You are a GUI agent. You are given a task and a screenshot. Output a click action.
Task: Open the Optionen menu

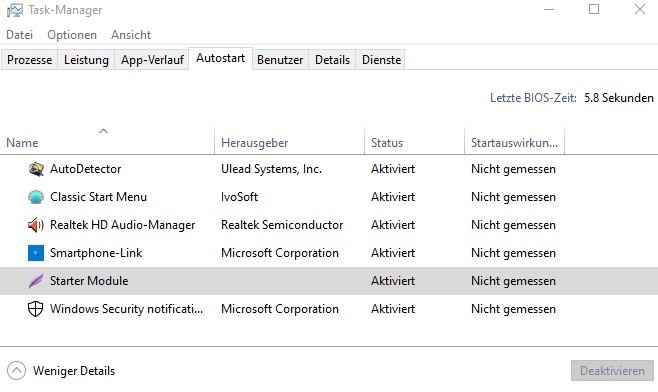(72, 35)
